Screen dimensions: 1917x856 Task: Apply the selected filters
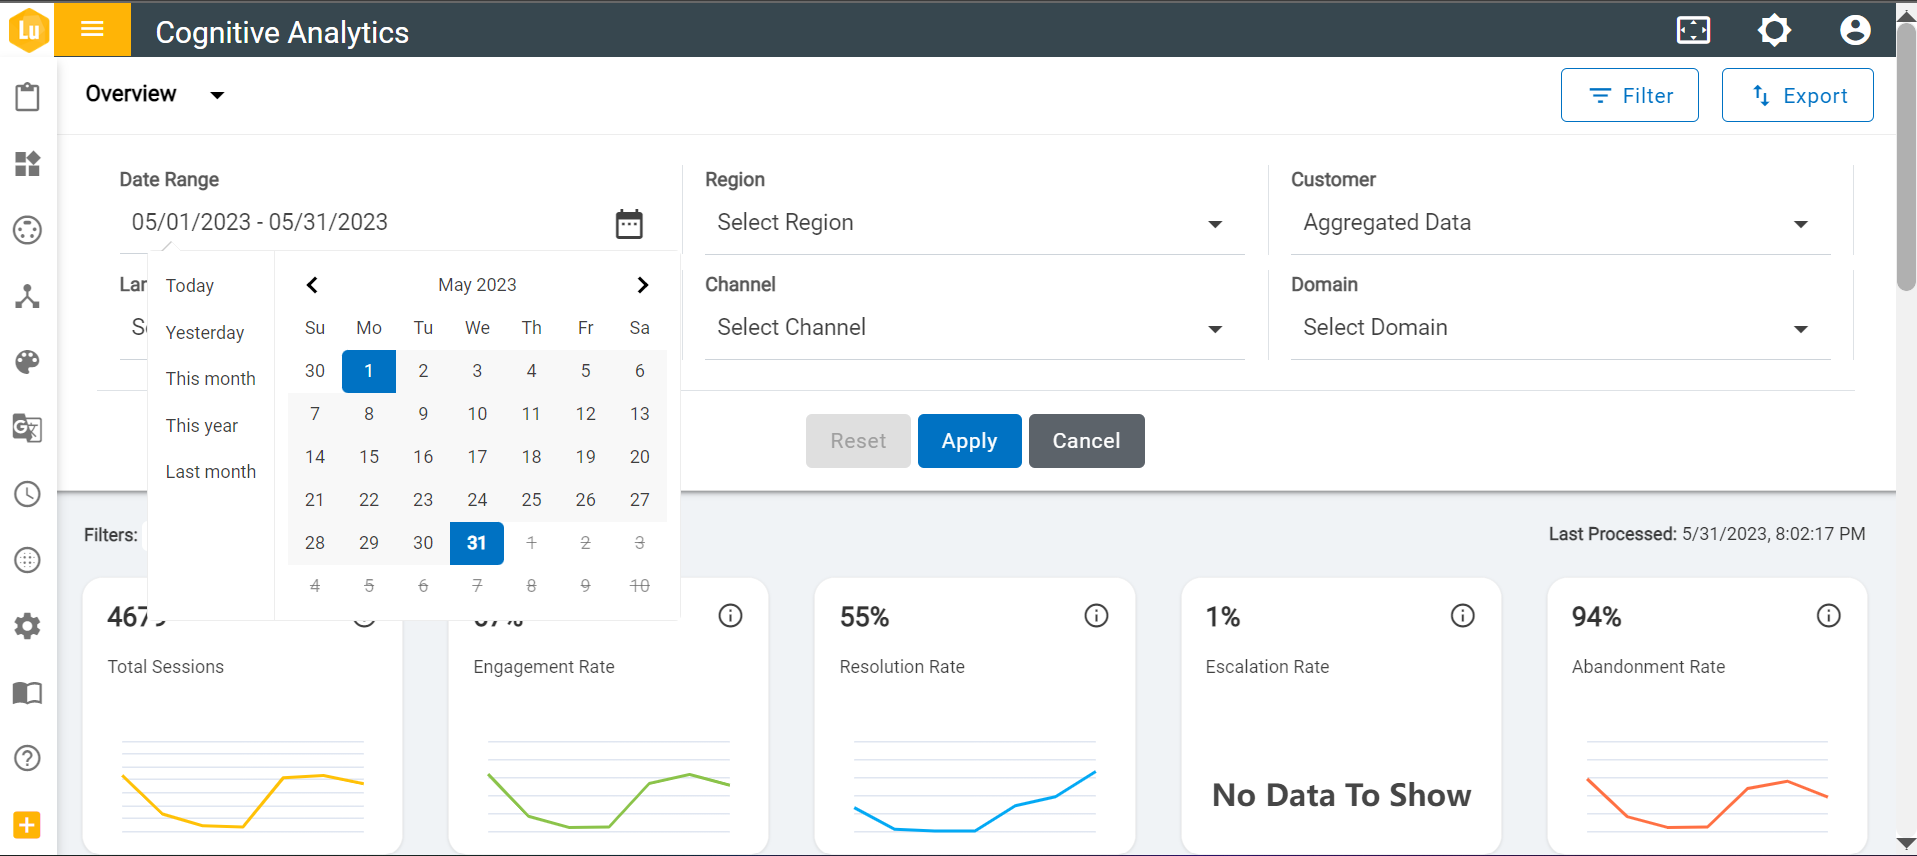969,441
